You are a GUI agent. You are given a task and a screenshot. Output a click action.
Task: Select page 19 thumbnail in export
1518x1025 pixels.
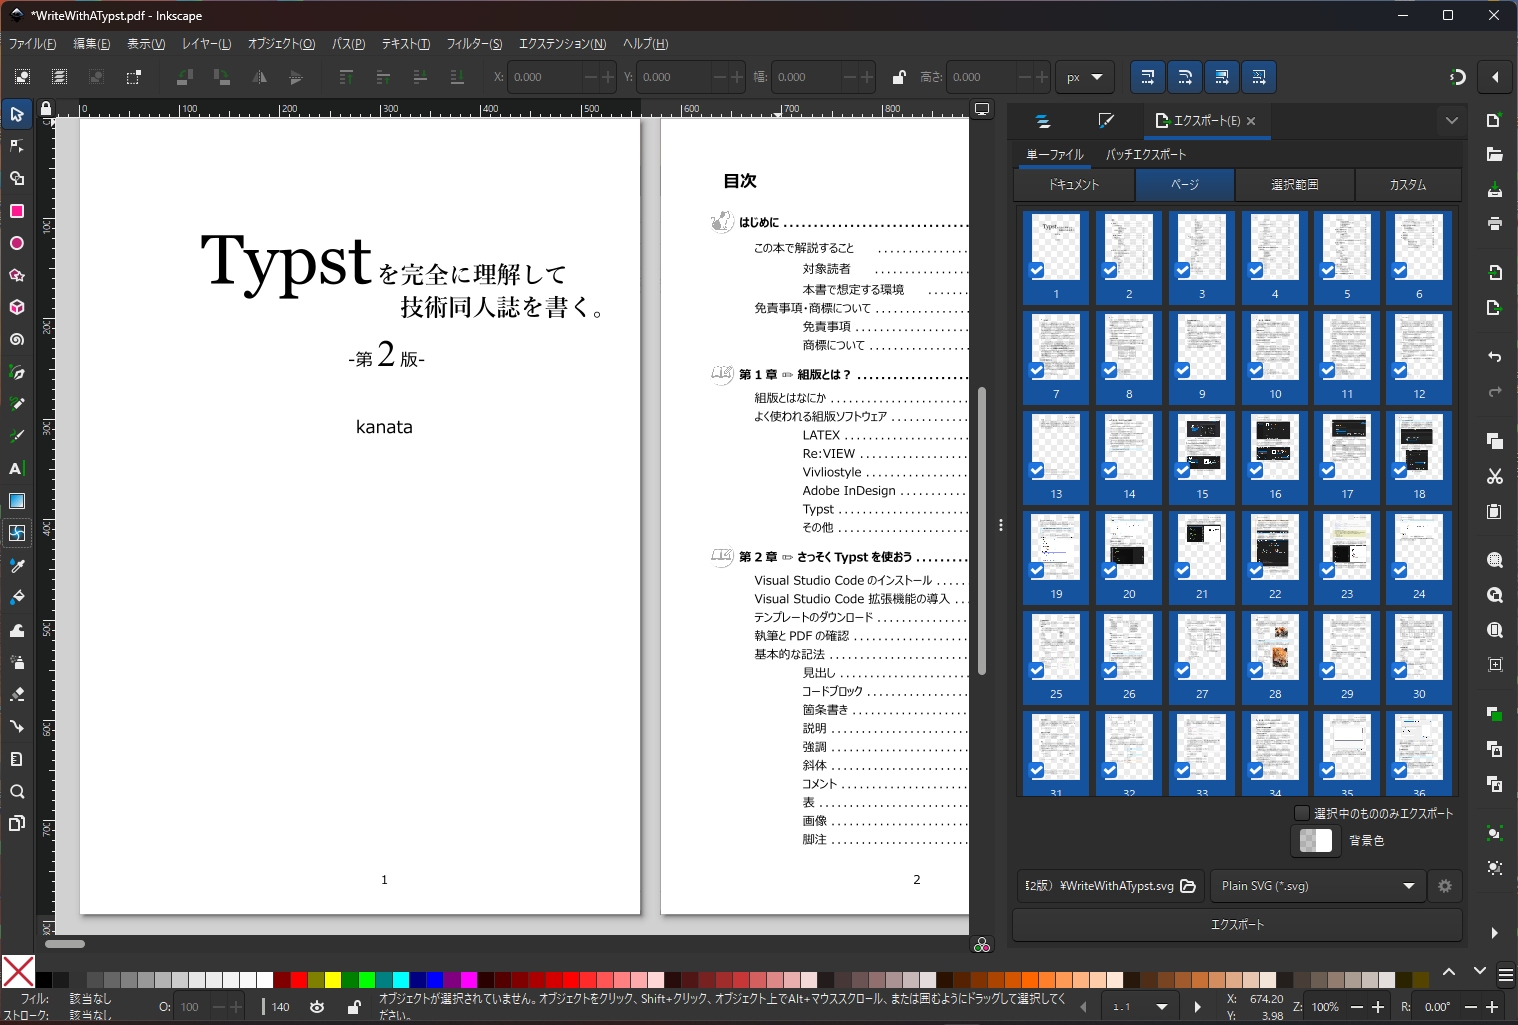tap(1056, 557)
